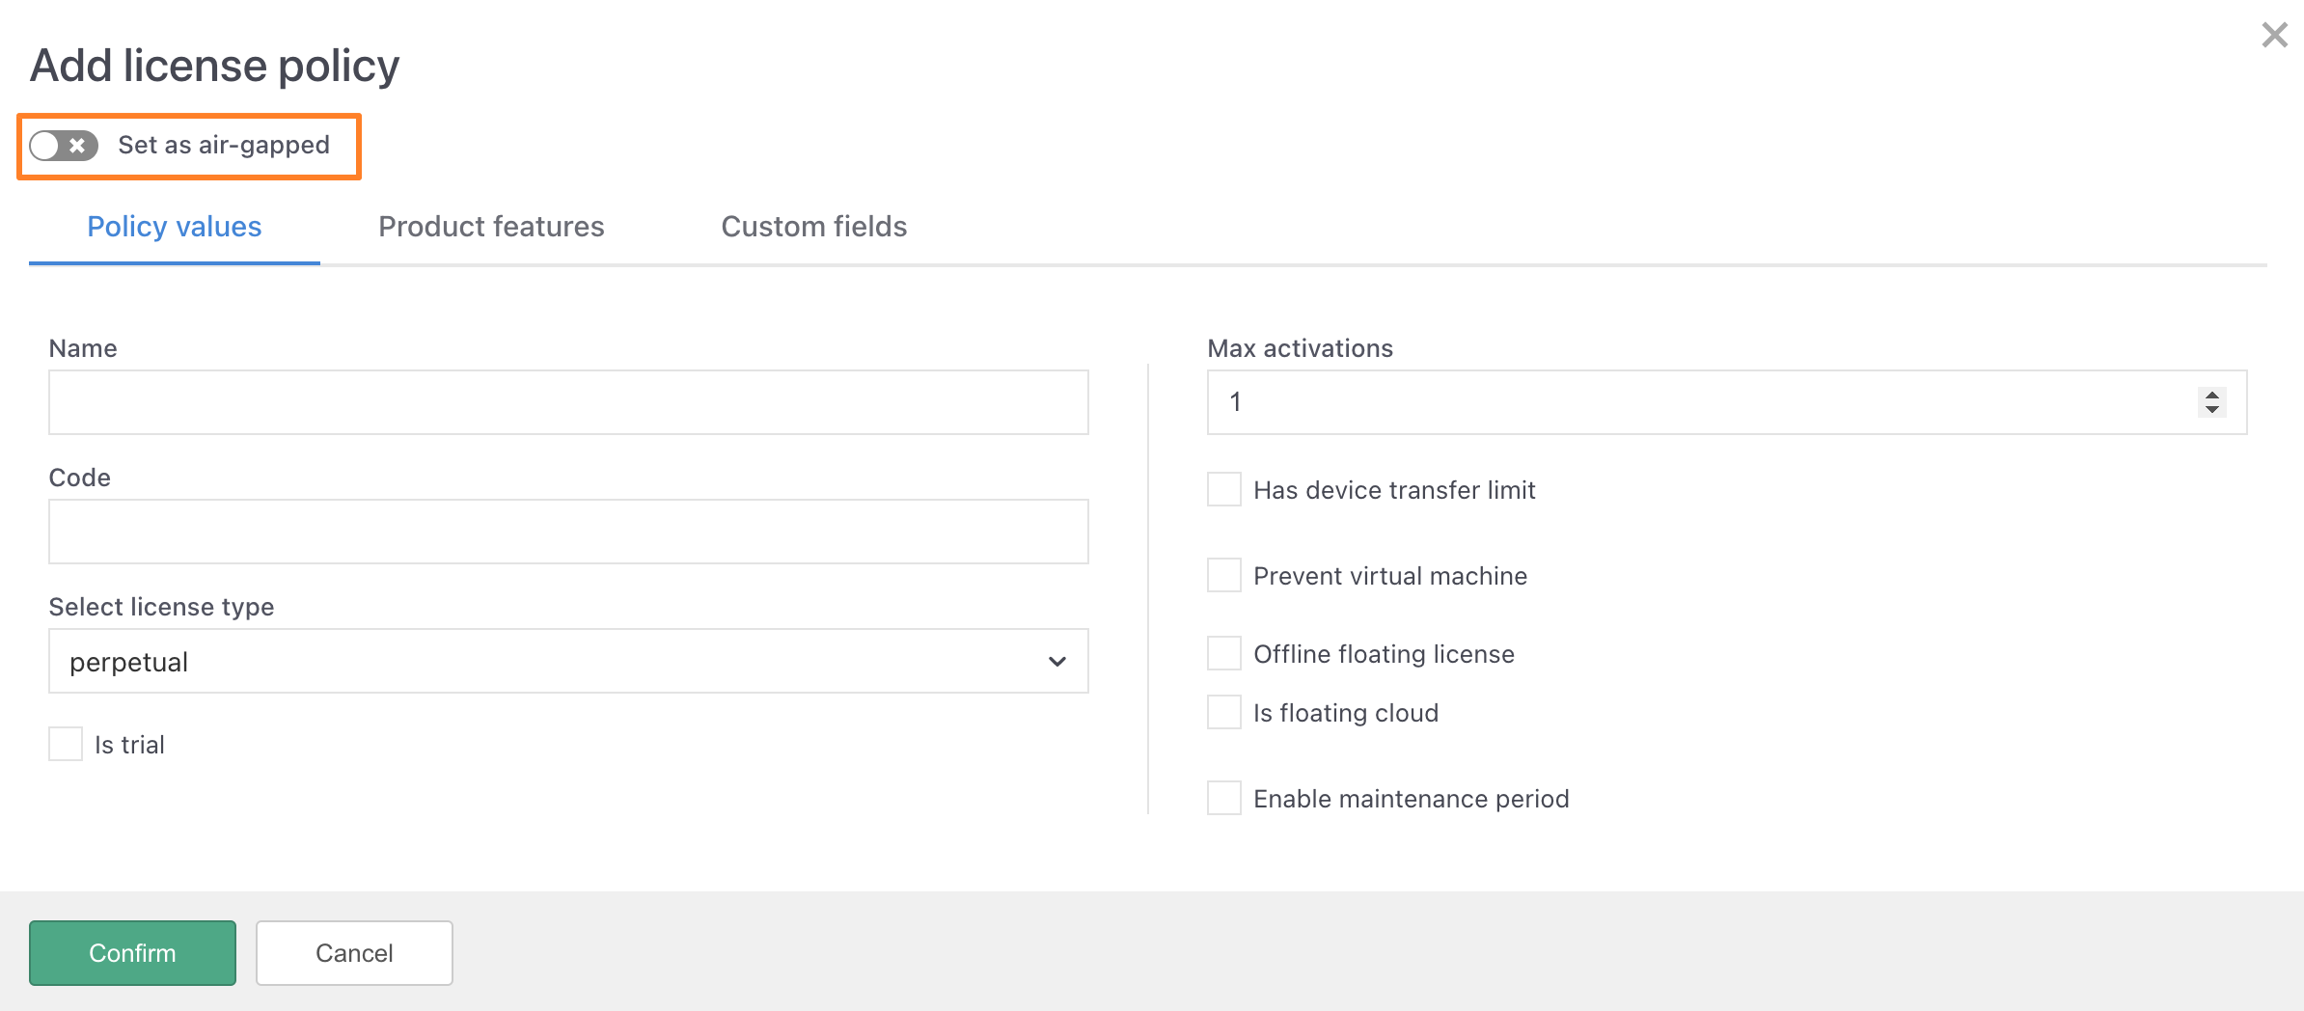Toggle the Set as air-gapped switch

tap(63, 146)
